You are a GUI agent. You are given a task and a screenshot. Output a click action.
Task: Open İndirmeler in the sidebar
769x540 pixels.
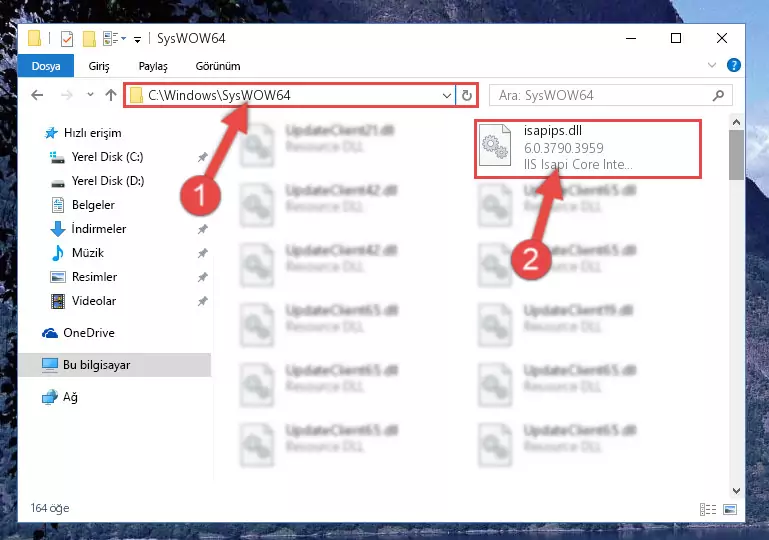[99, 229]
